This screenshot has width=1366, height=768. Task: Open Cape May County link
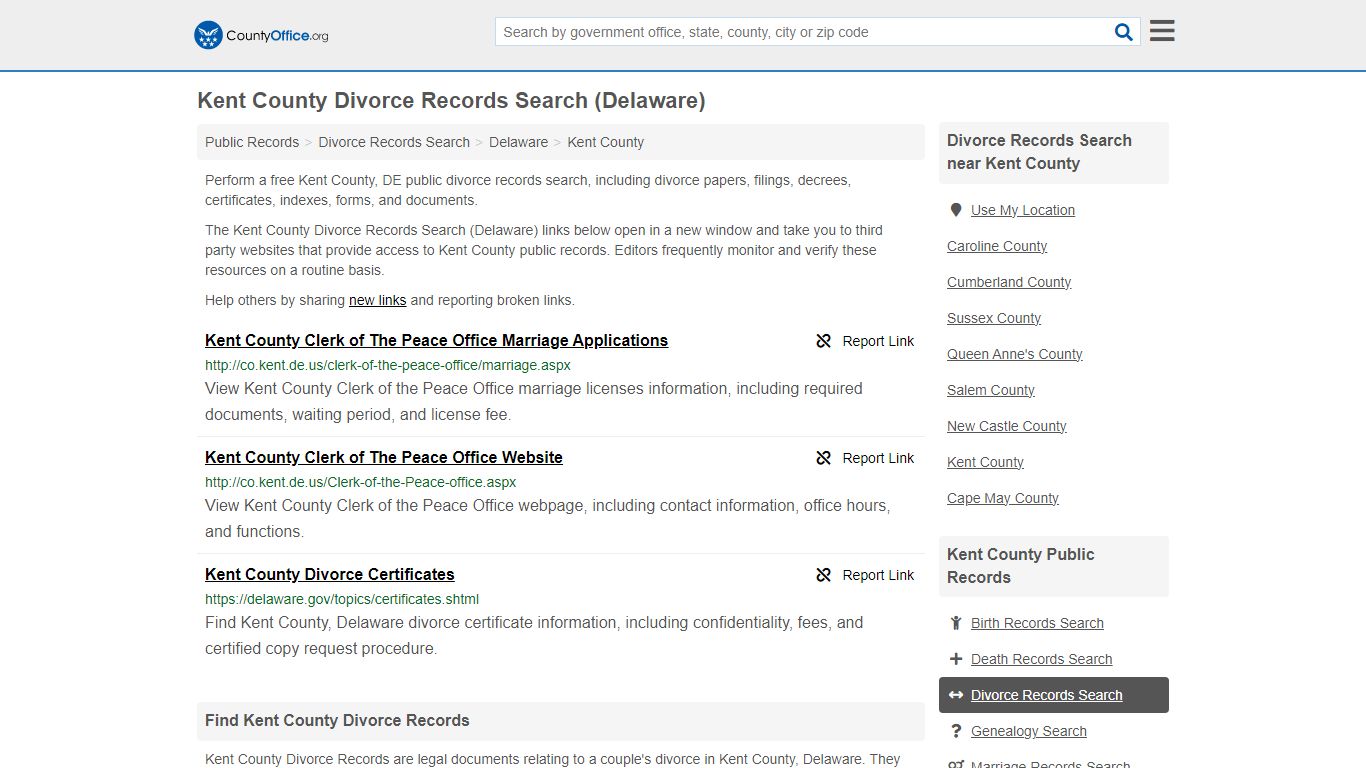click(1003, 498)
